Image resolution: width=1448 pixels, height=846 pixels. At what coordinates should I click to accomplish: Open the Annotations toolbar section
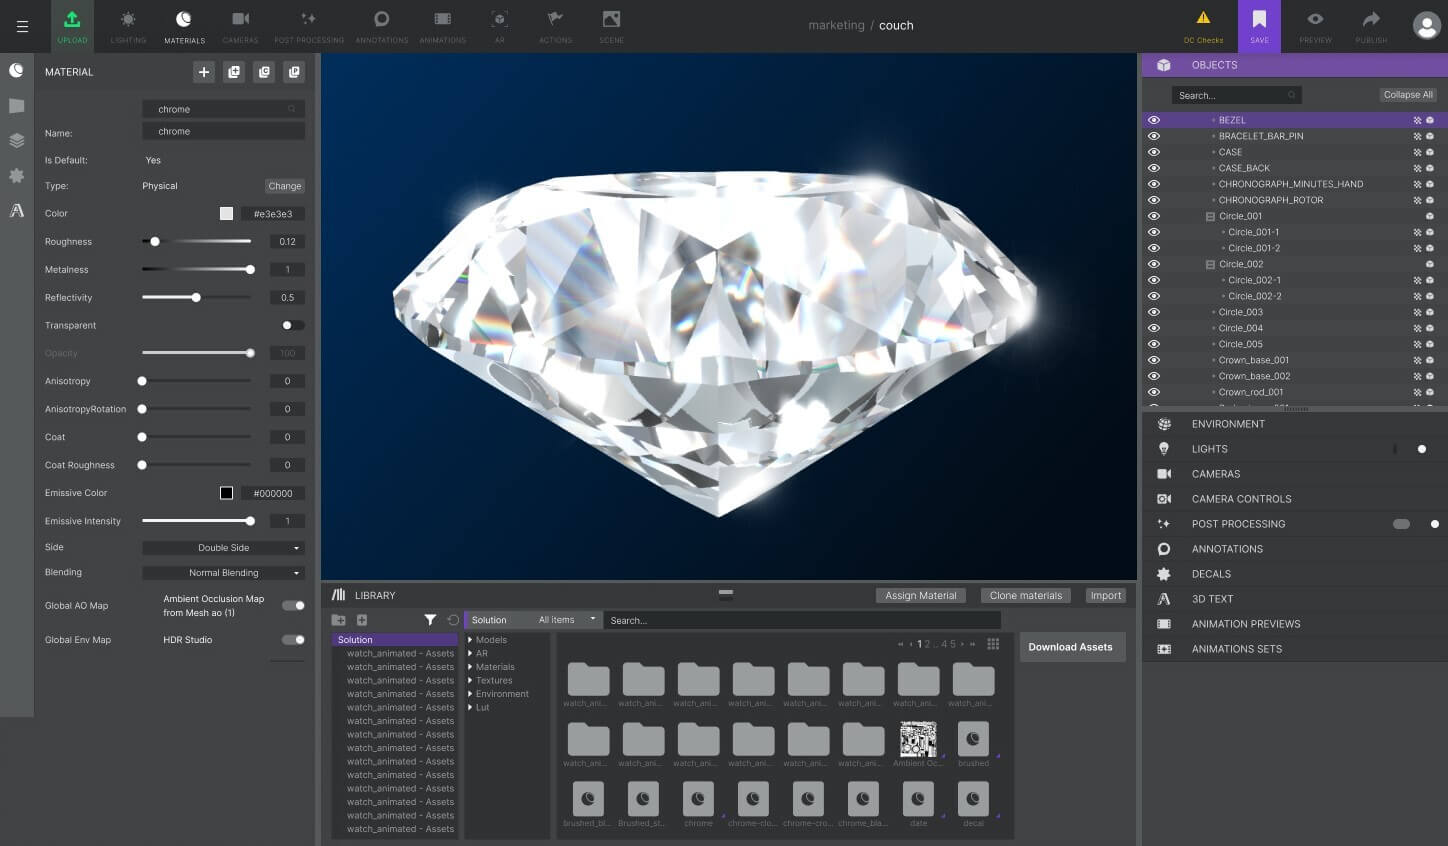(x=382, y=26)
